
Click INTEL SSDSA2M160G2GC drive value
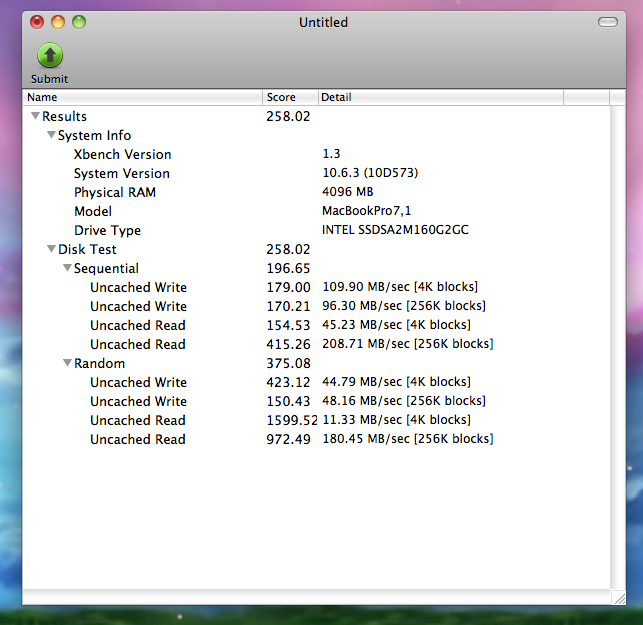point(395,230)
